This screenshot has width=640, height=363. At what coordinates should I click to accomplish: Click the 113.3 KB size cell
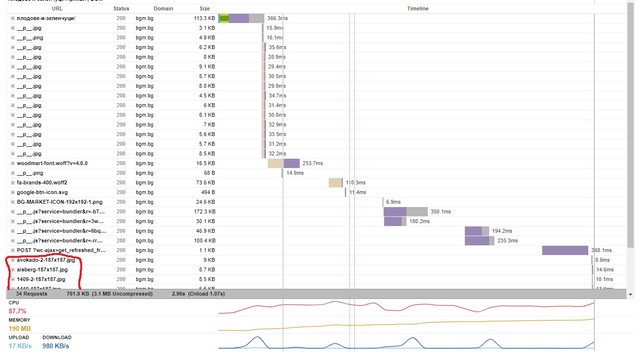(x=204, y=18)
